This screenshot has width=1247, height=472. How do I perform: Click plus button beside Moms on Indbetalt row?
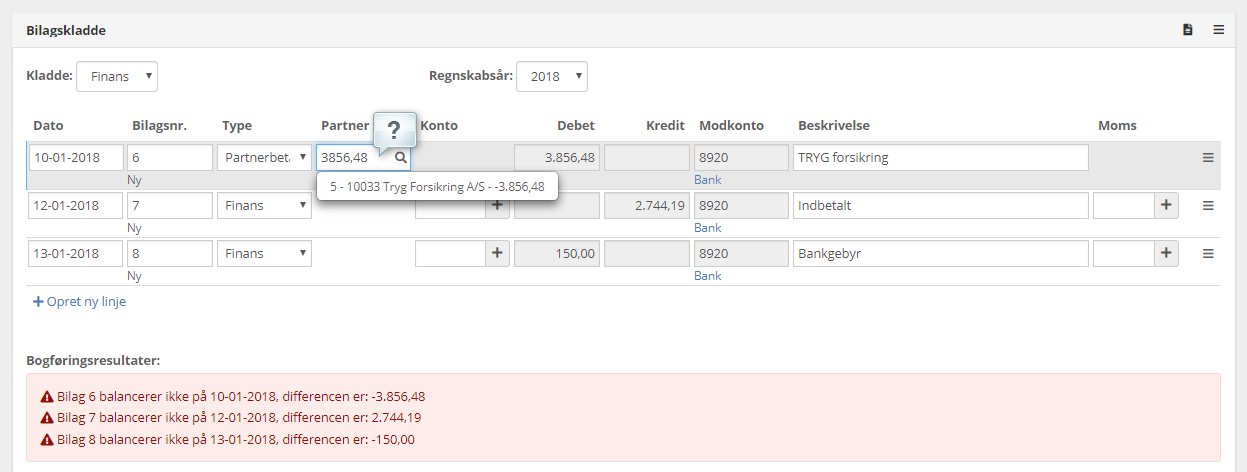pos(1165,205)
